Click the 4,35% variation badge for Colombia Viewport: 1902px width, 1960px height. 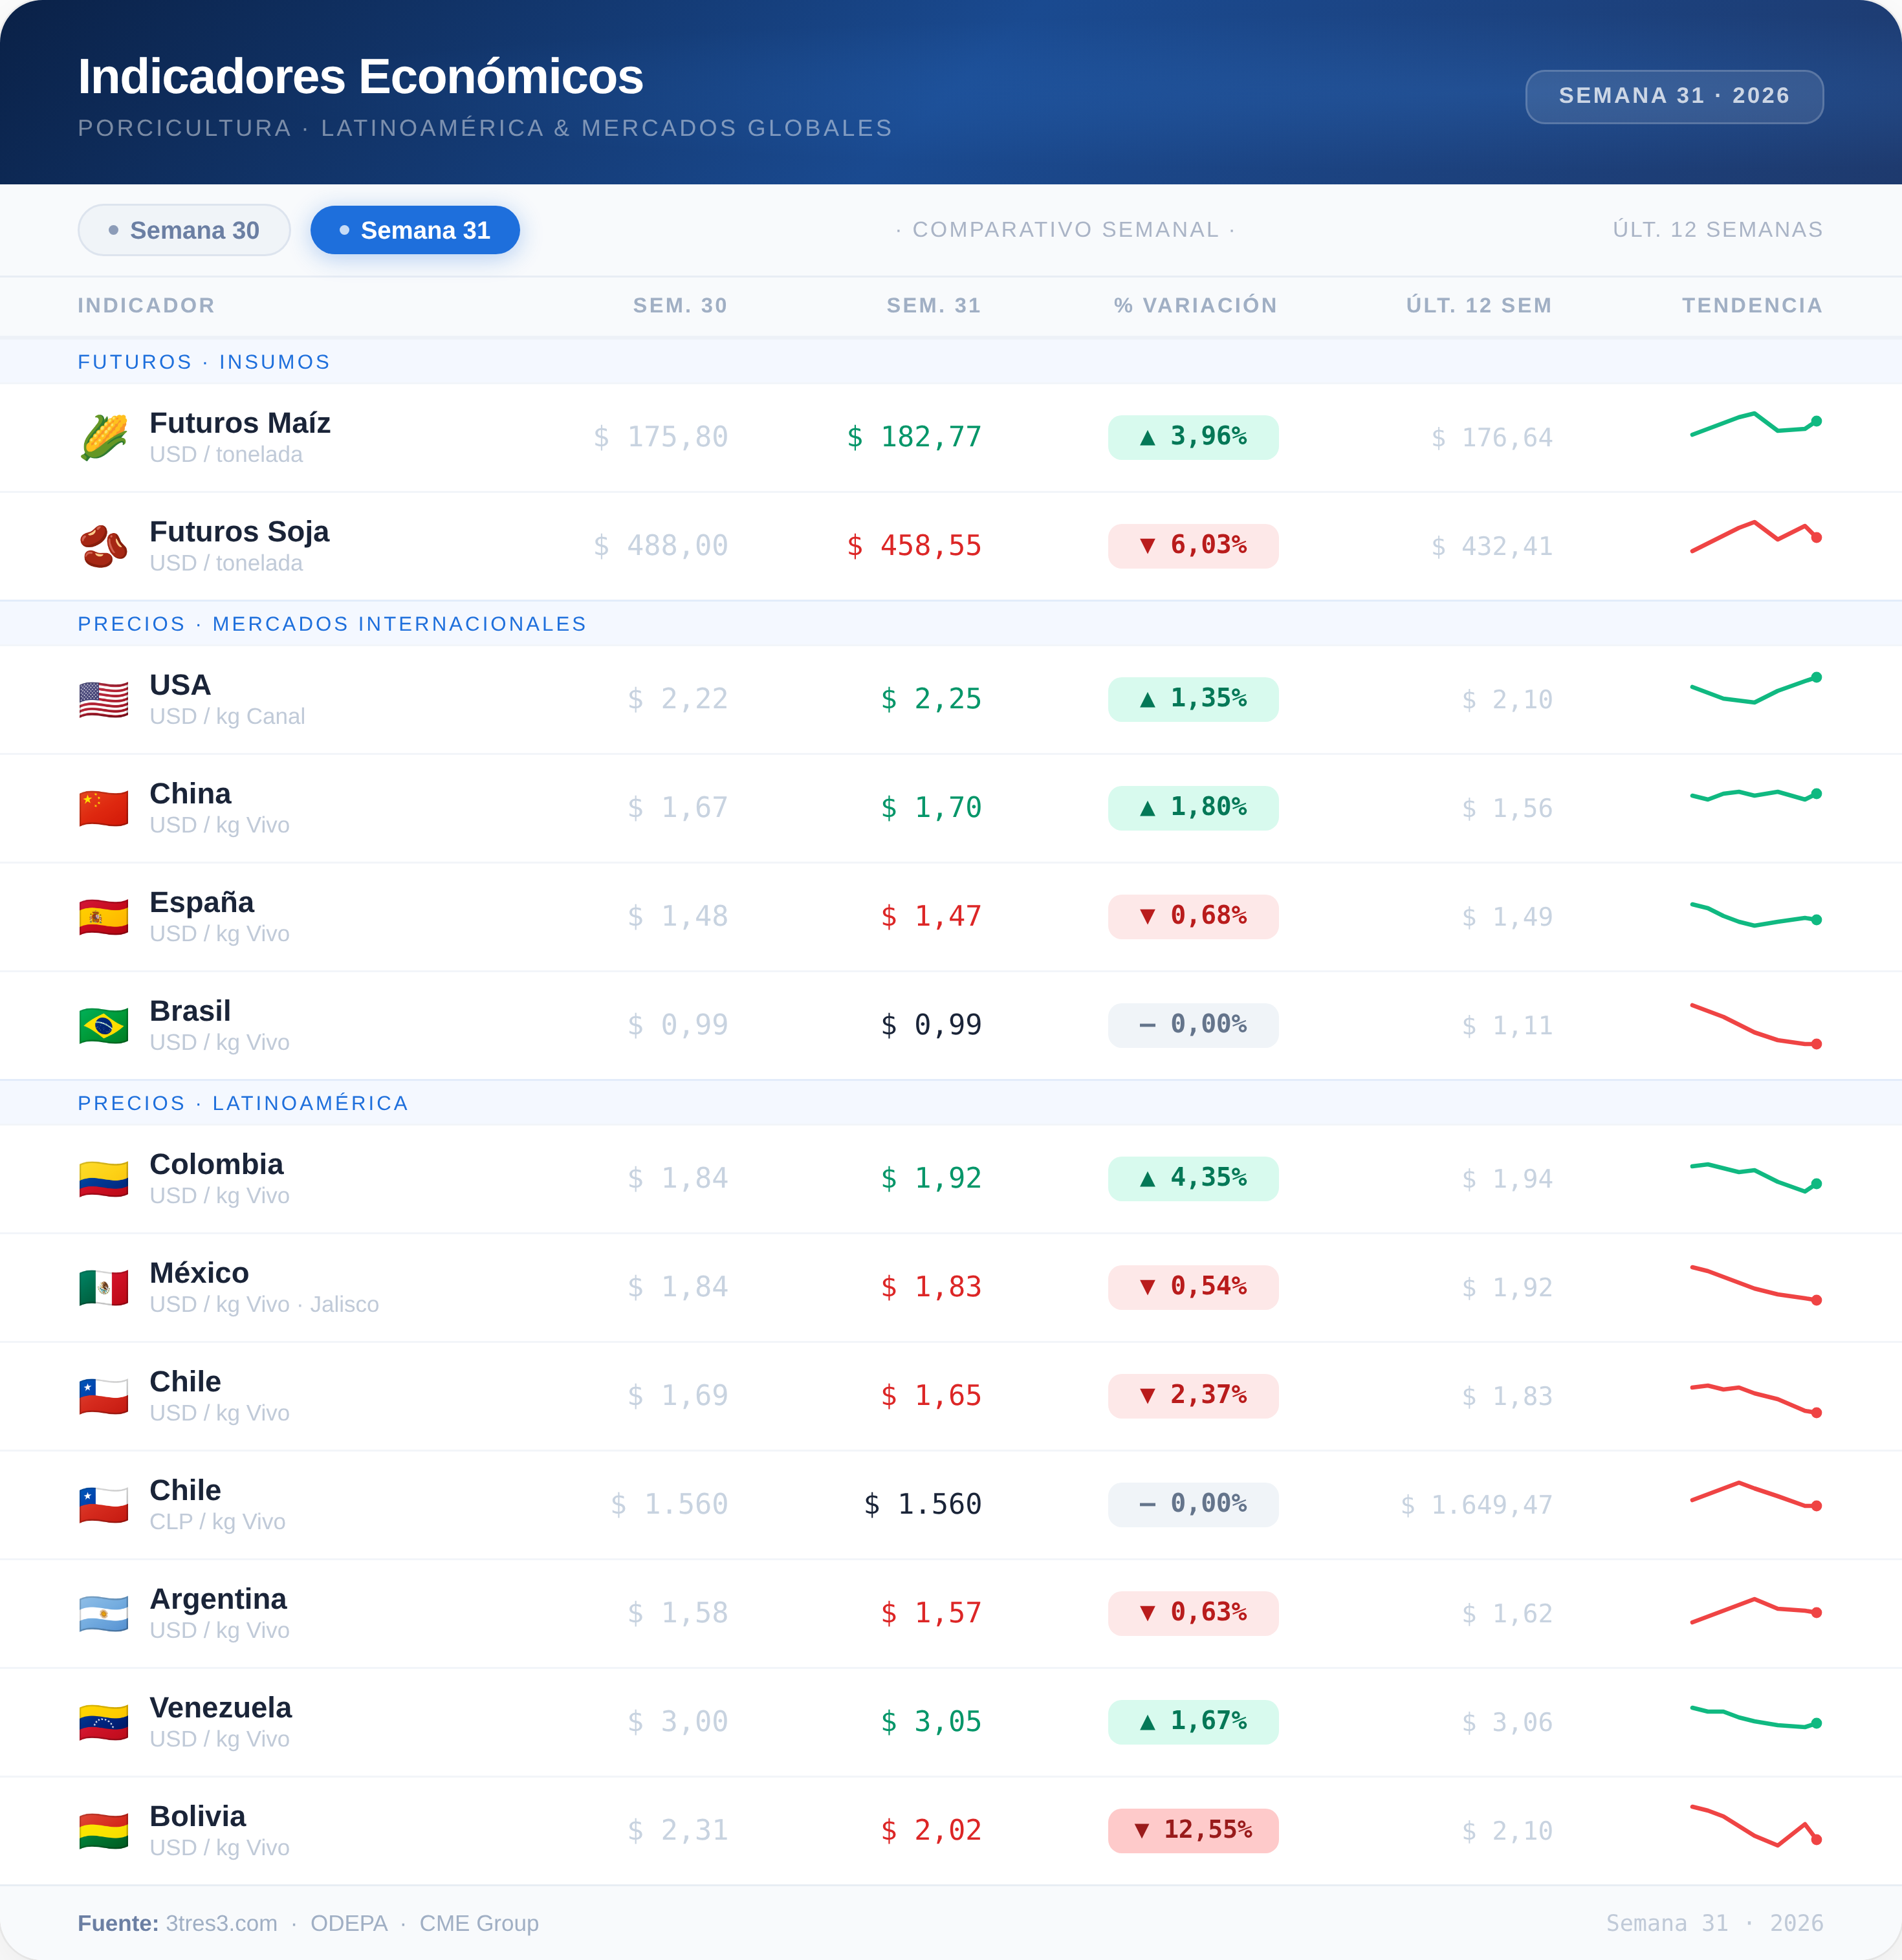[1193, 1179]
